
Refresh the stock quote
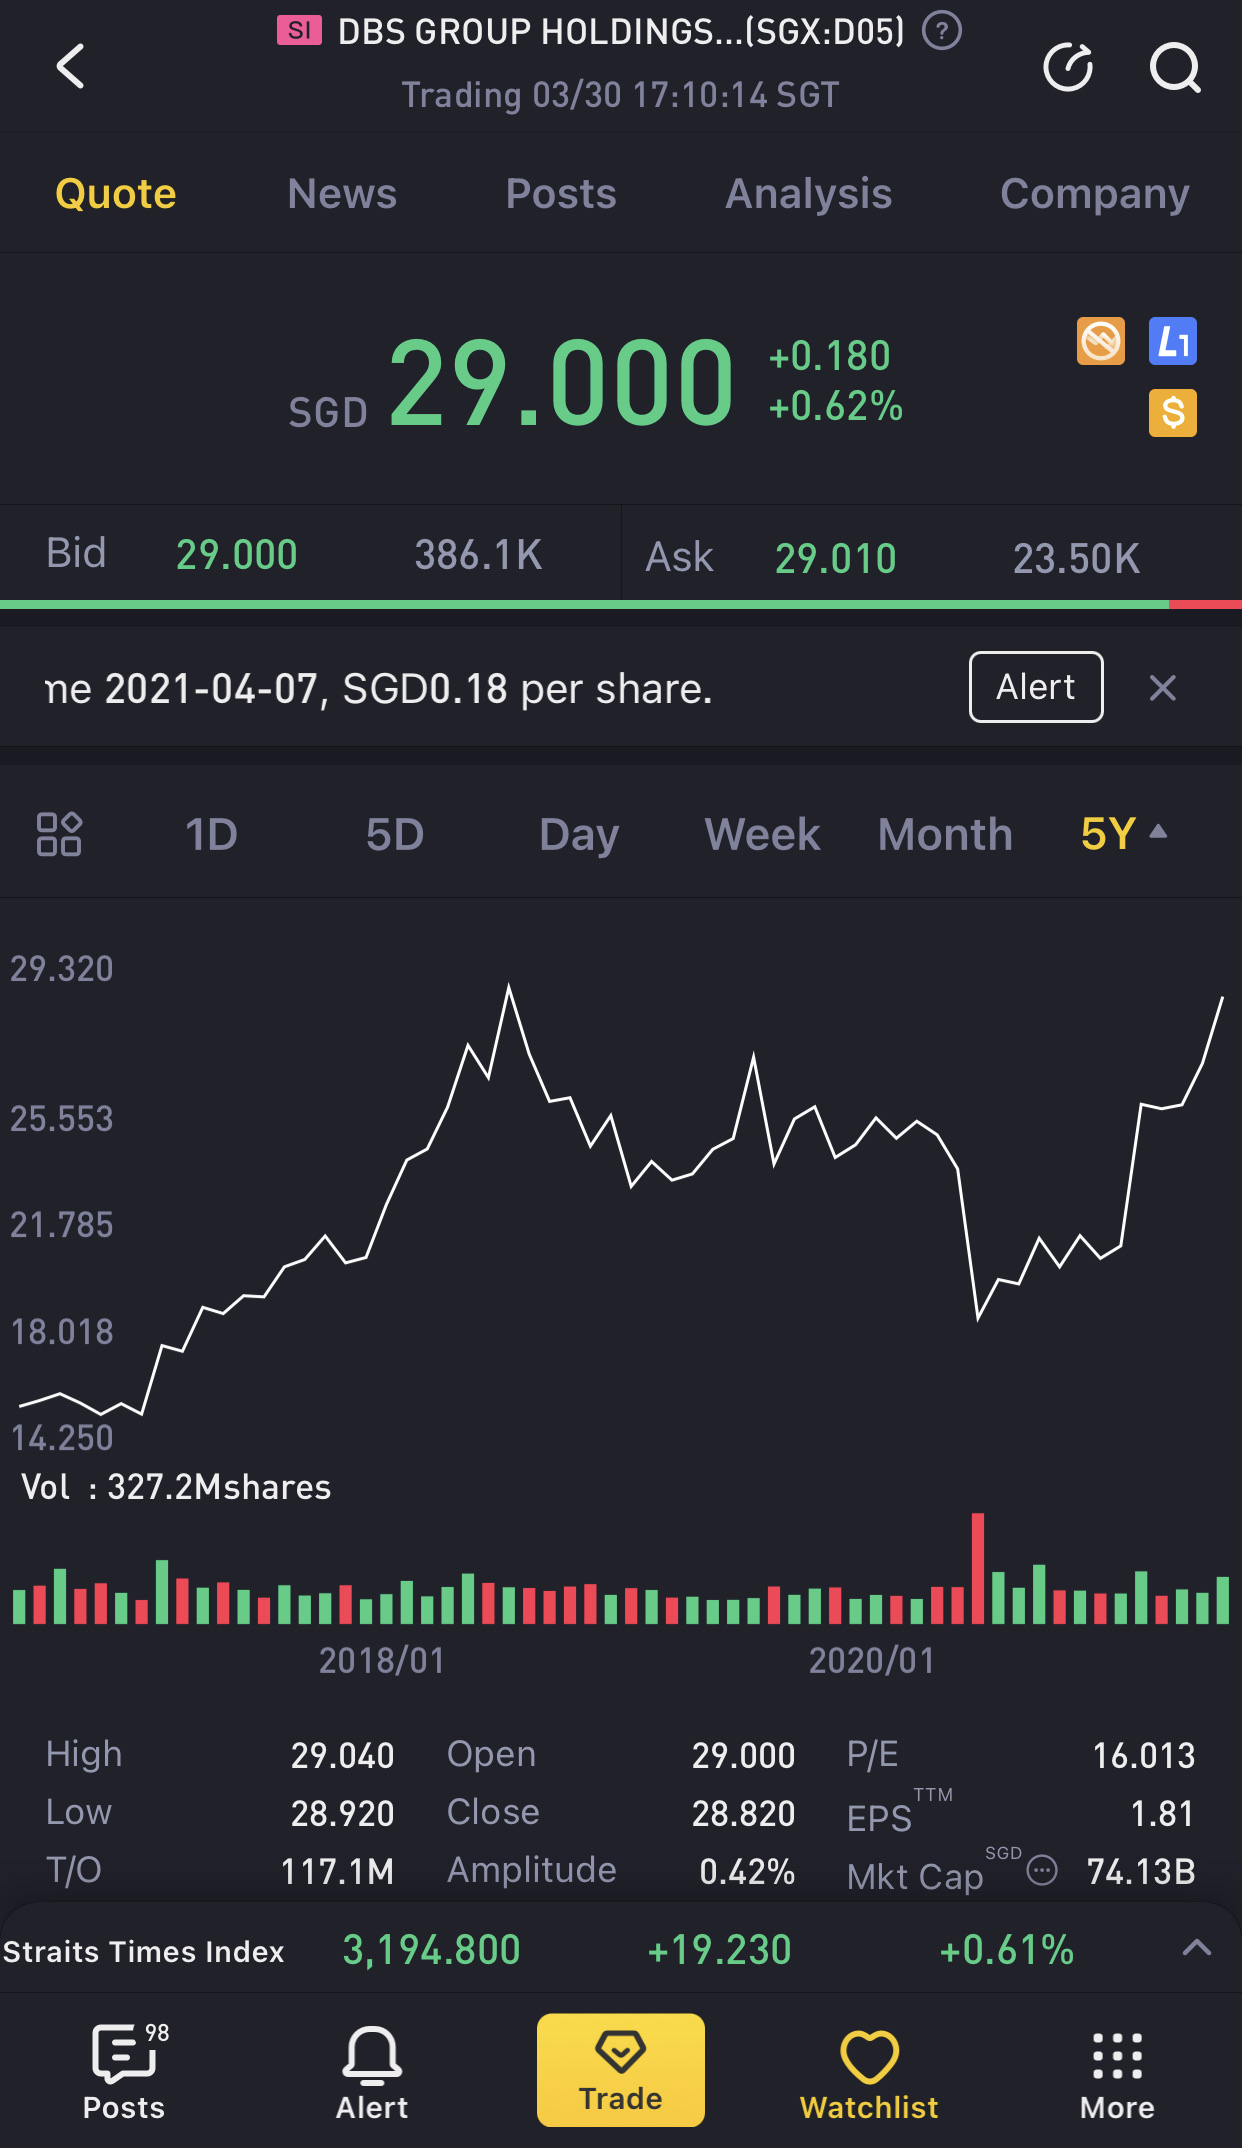click(x=1068, y=67)
